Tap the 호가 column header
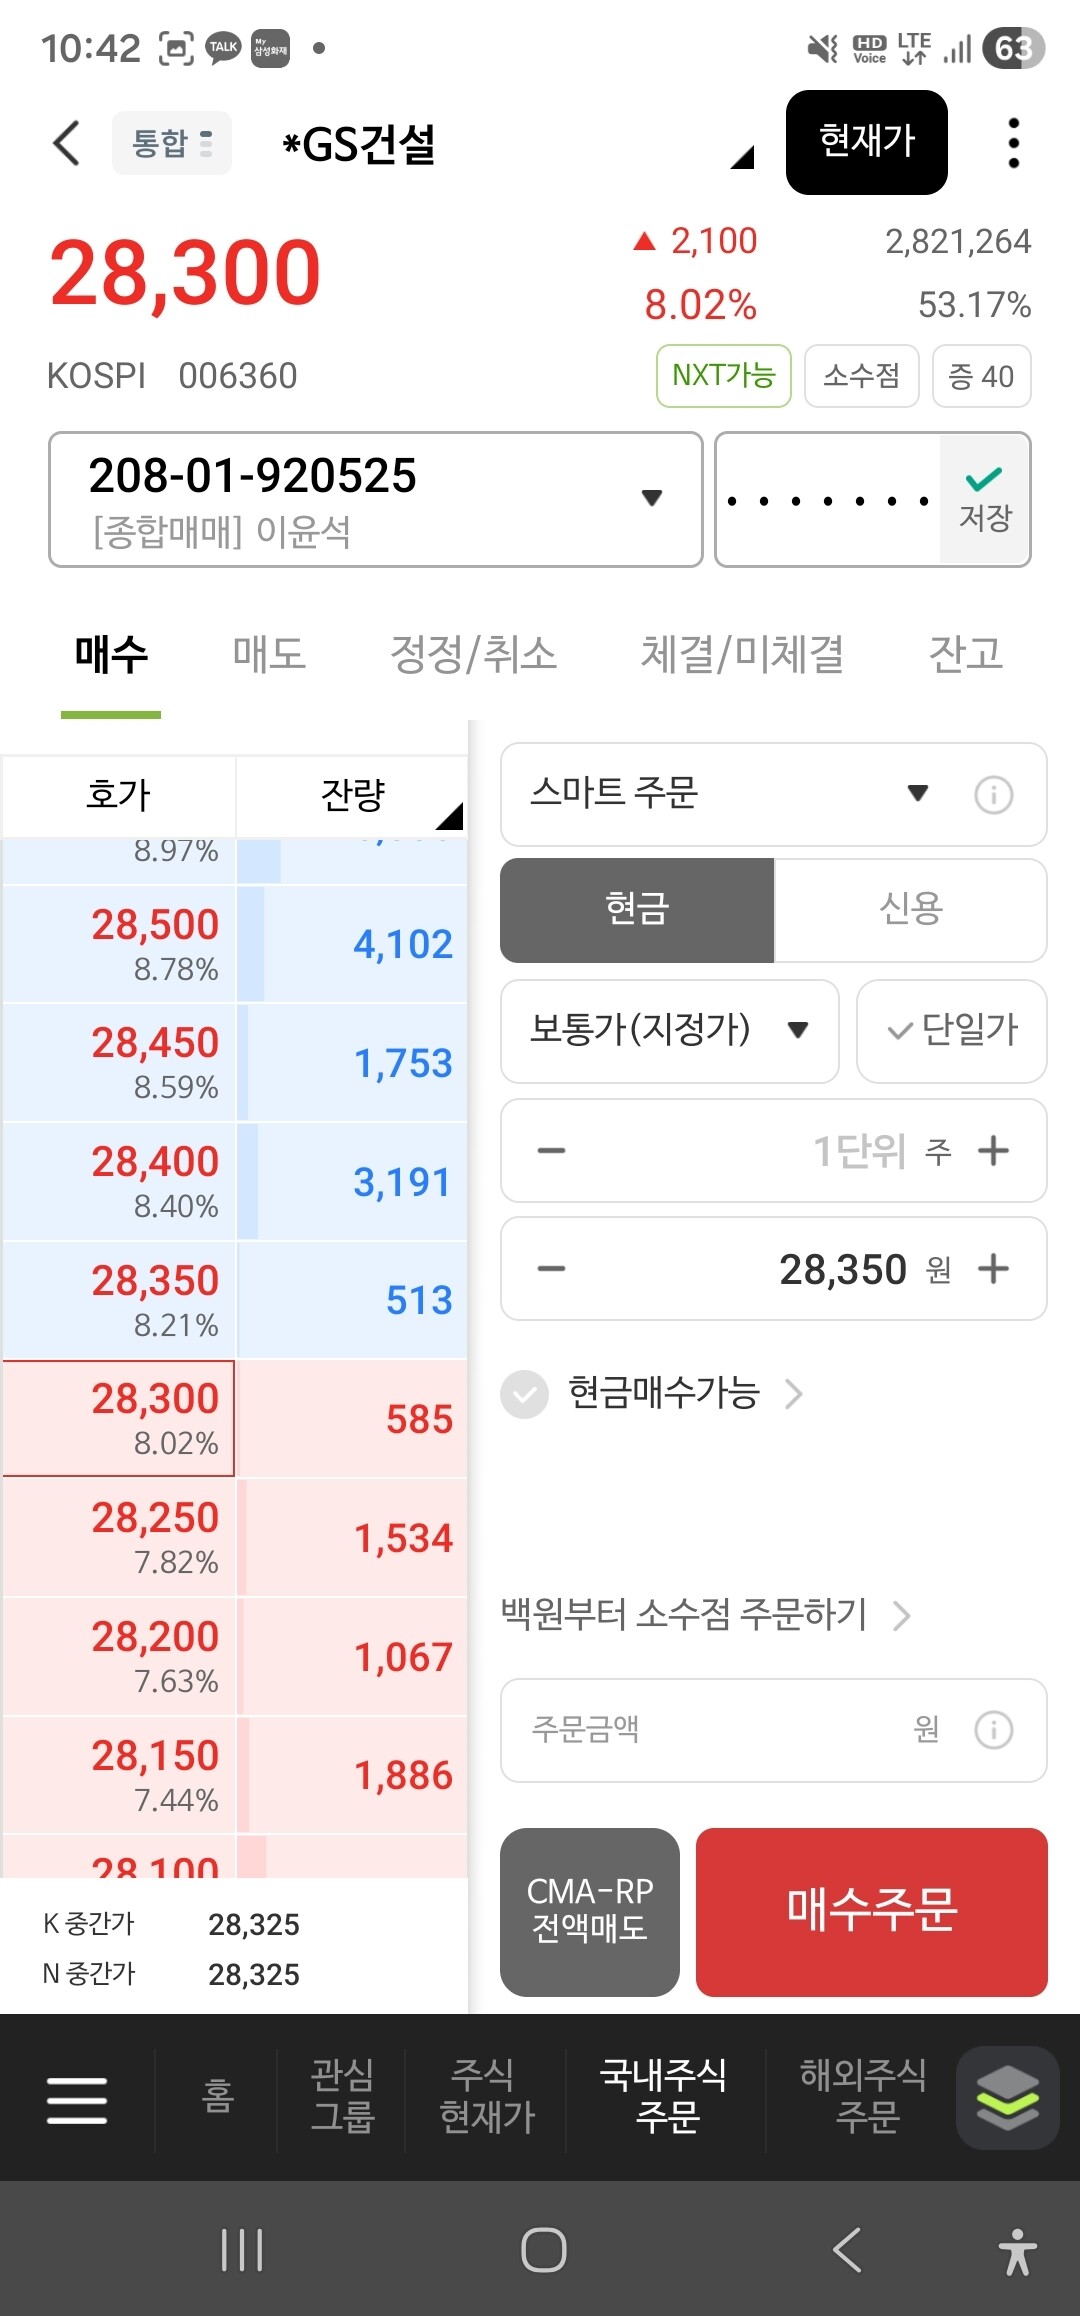Screen dimensions: 1080x2316 119,795
